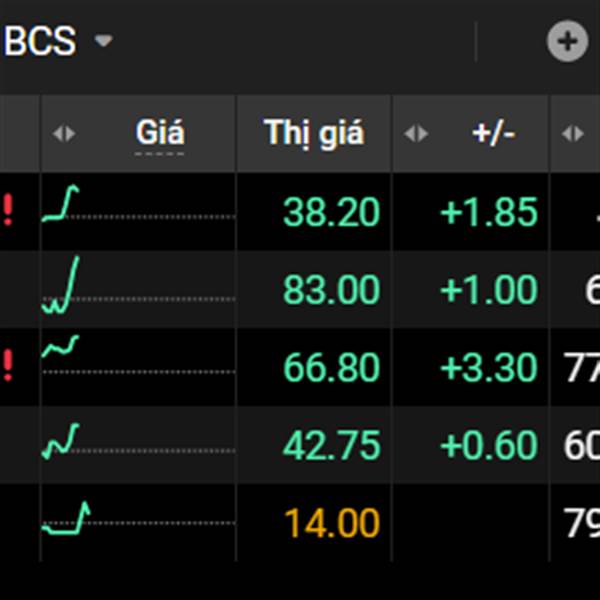This screenshot has width=600, height=600.
Task: Click resize arrows on the rightmost column
Action: coord(573,134)
